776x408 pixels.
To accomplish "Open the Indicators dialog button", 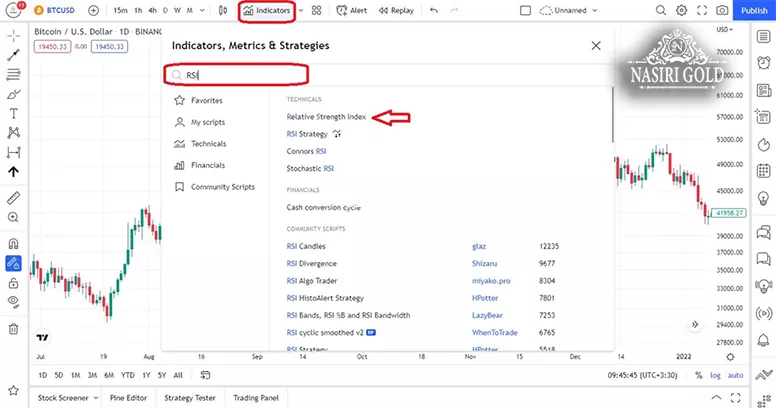I will pyautogui.click(x=267, y=10).
